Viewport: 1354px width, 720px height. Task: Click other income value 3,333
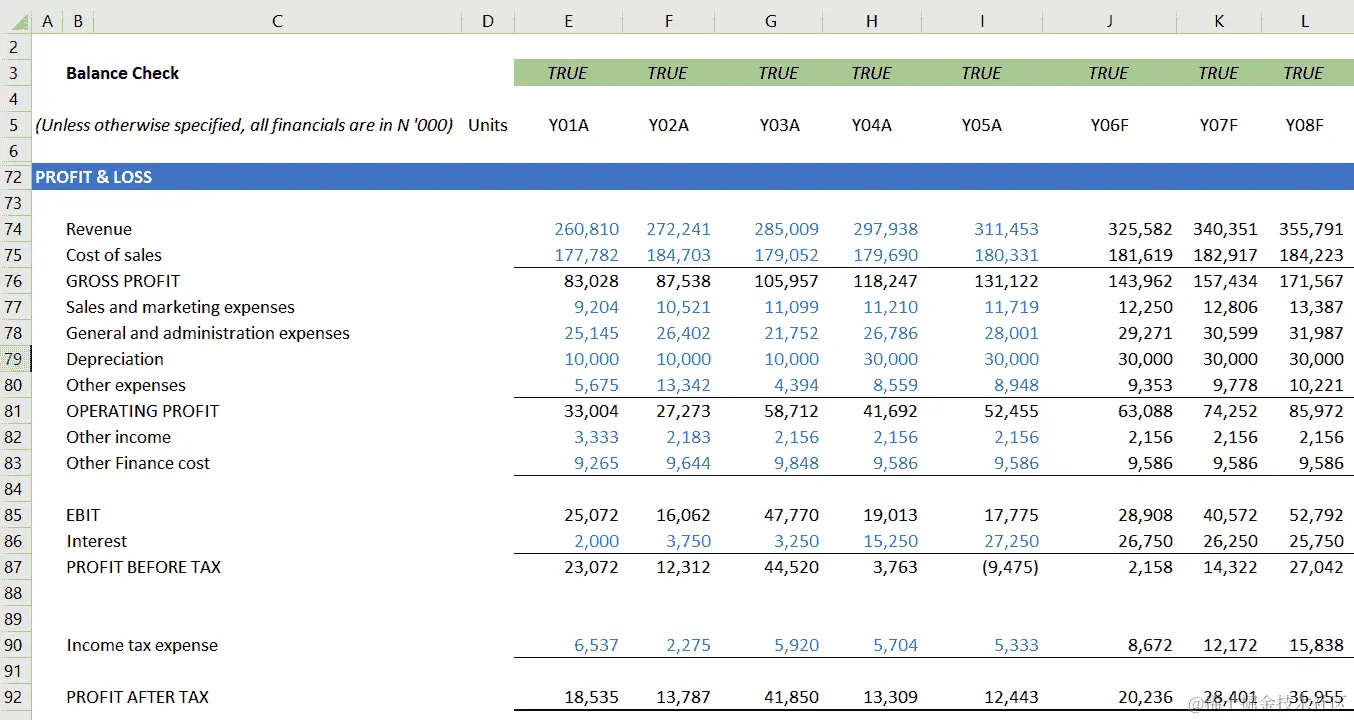(597, 437)
